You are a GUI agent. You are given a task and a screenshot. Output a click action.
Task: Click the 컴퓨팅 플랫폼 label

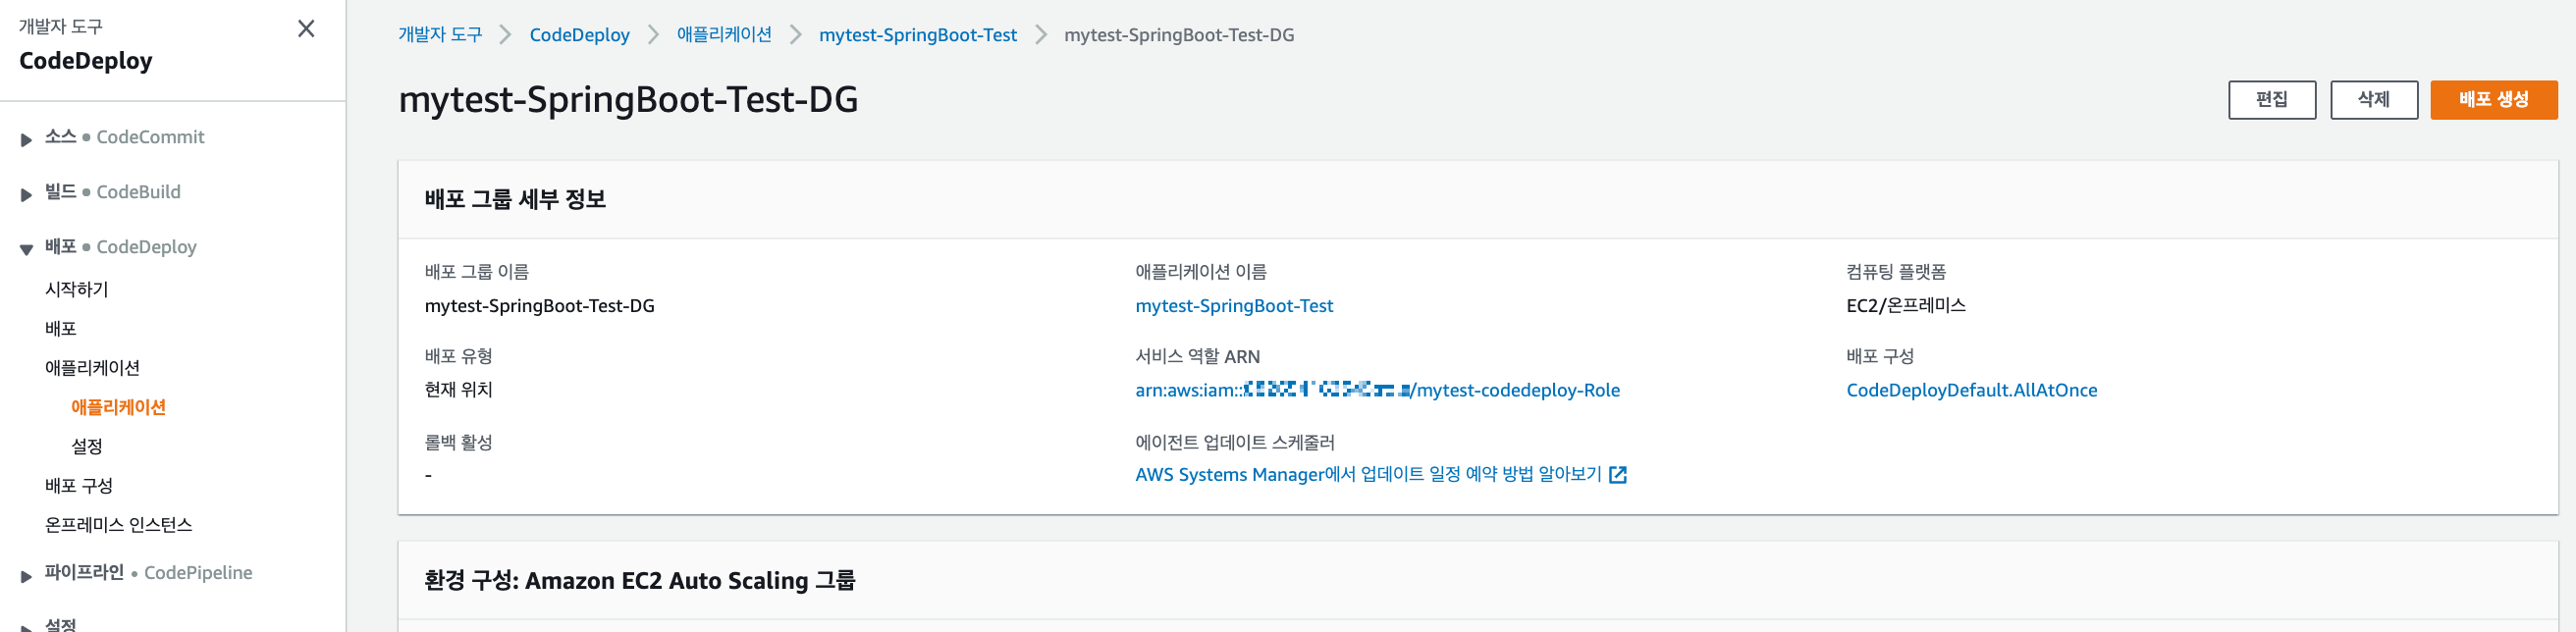pos(1895,272)
